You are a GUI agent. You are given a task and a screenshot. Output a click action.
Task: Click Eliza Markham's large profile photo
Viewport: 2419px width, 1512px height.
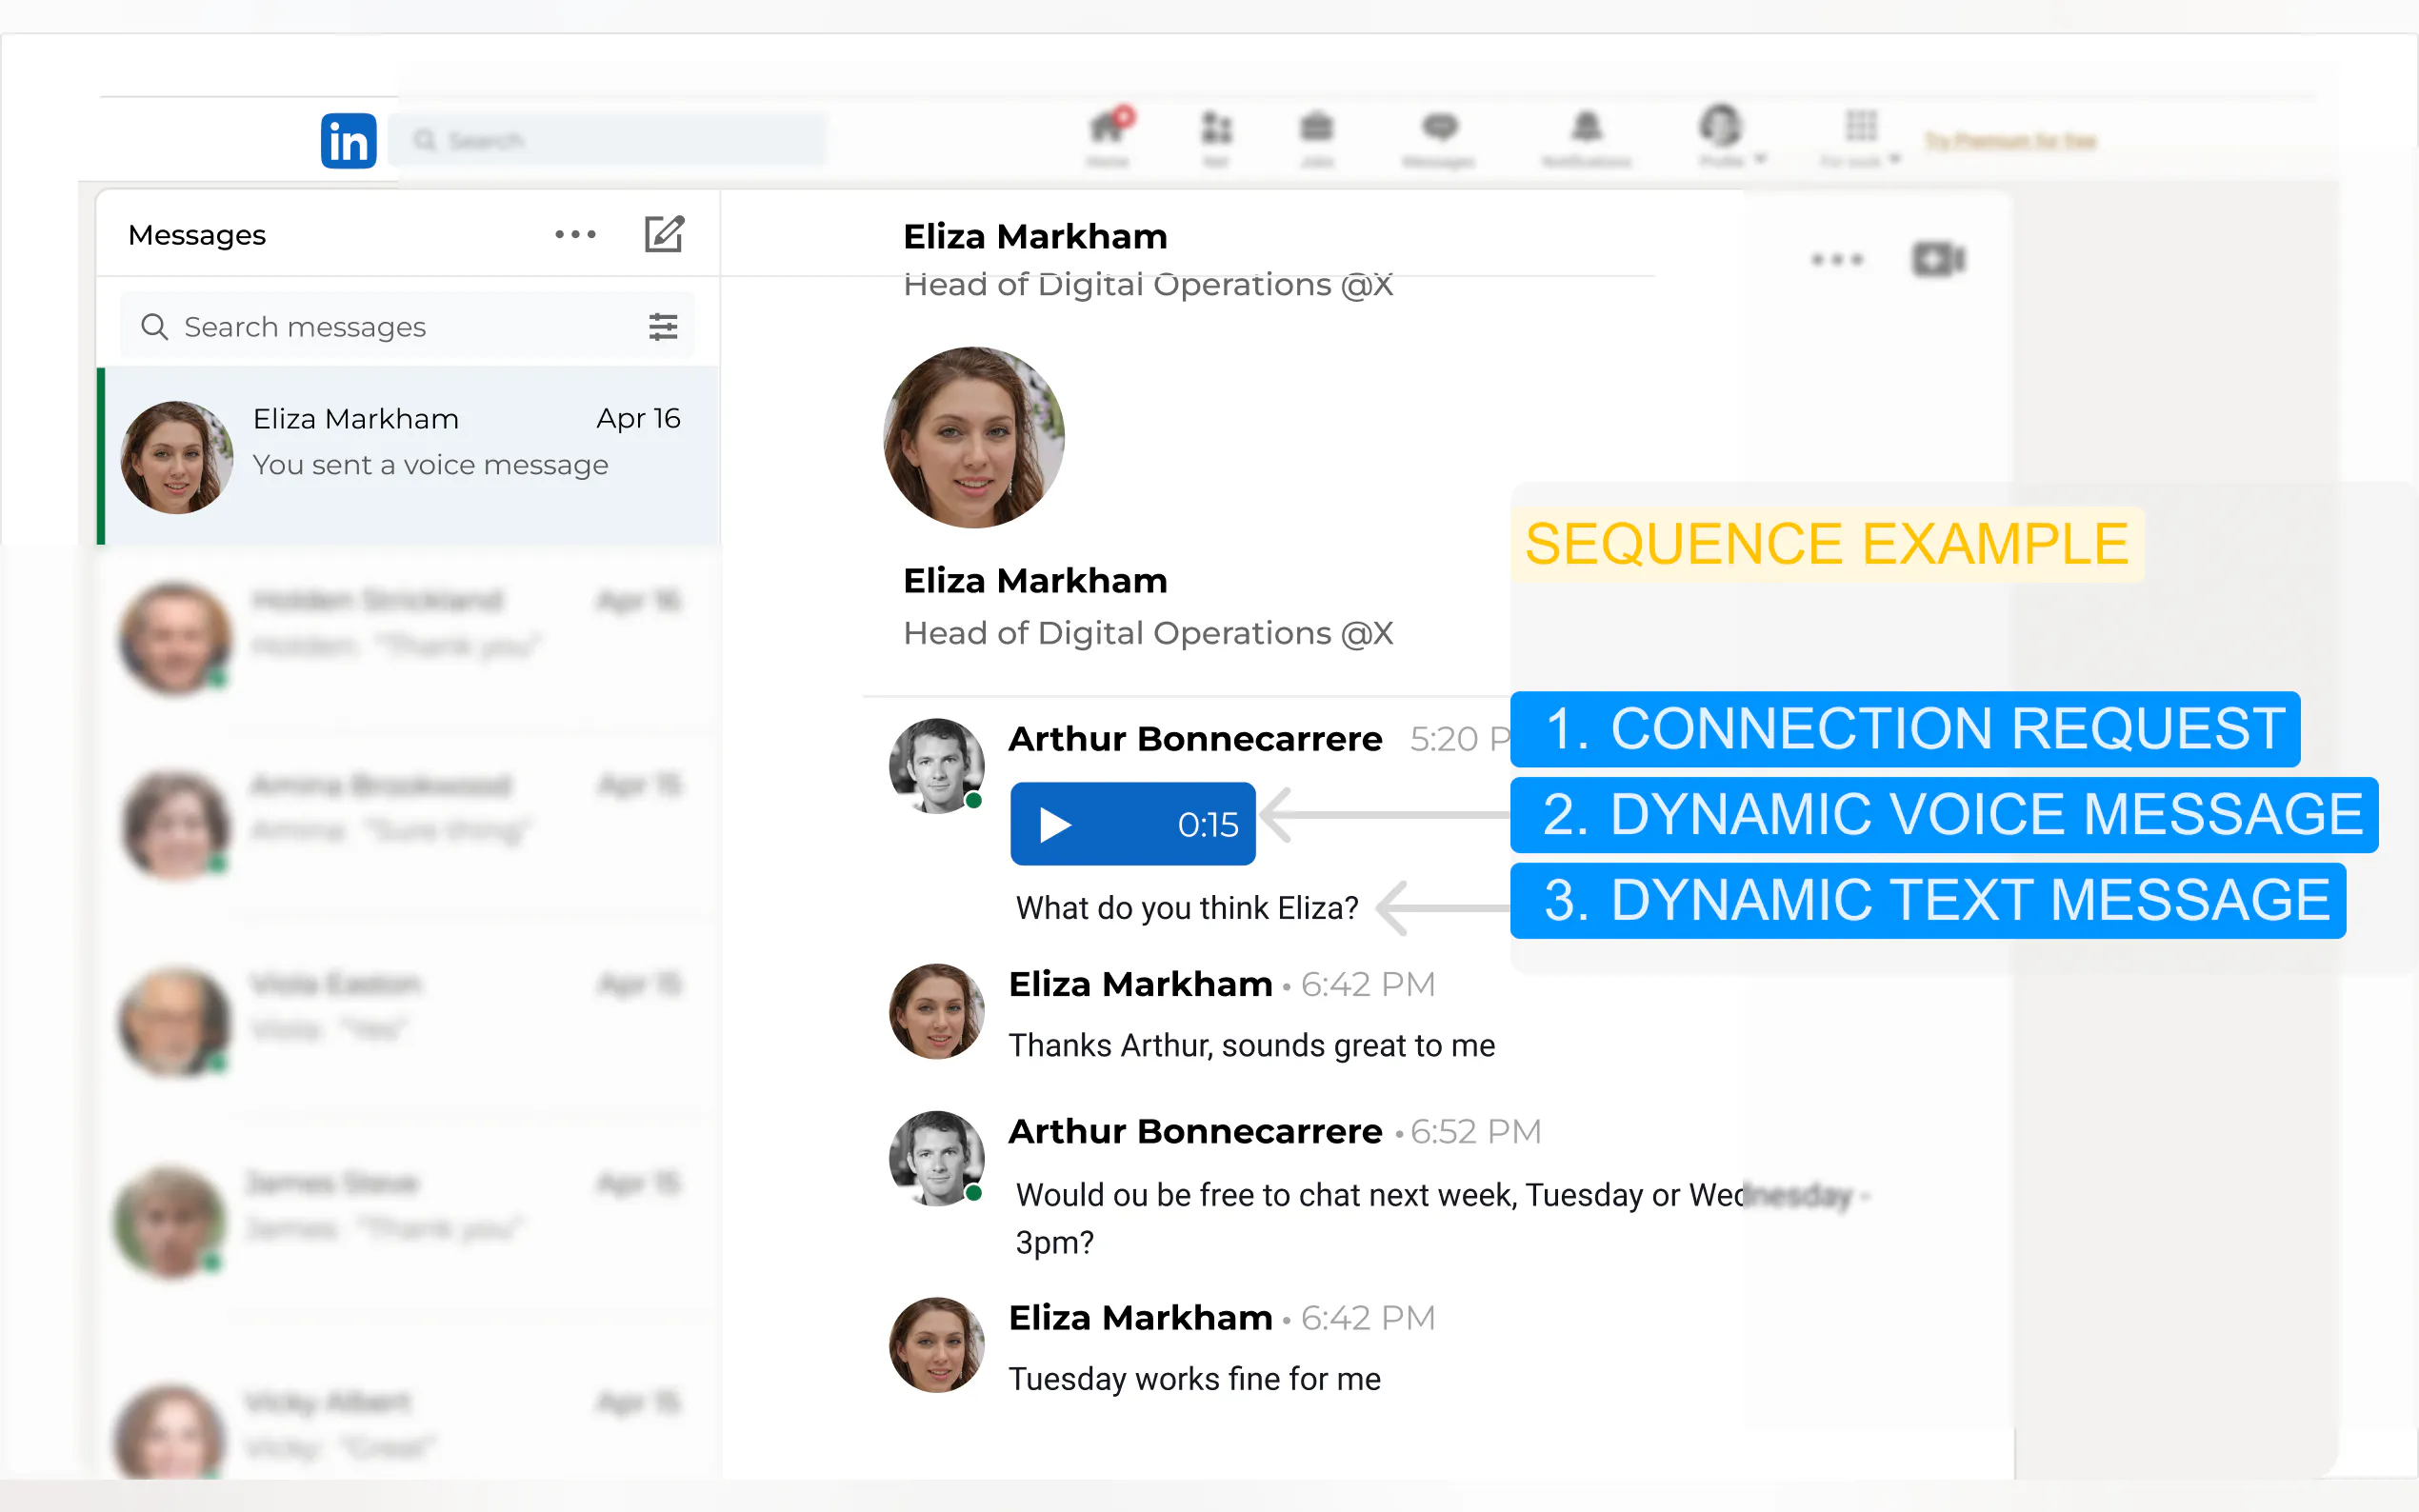pyautogui.click(x=974, y=437)
